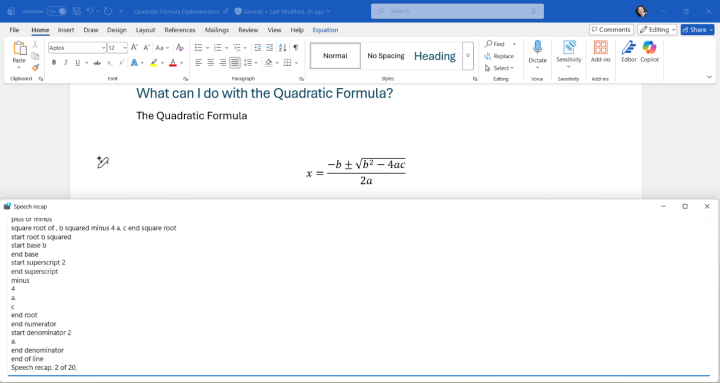Click the Text Effects glowing A icon

[134, 63]
